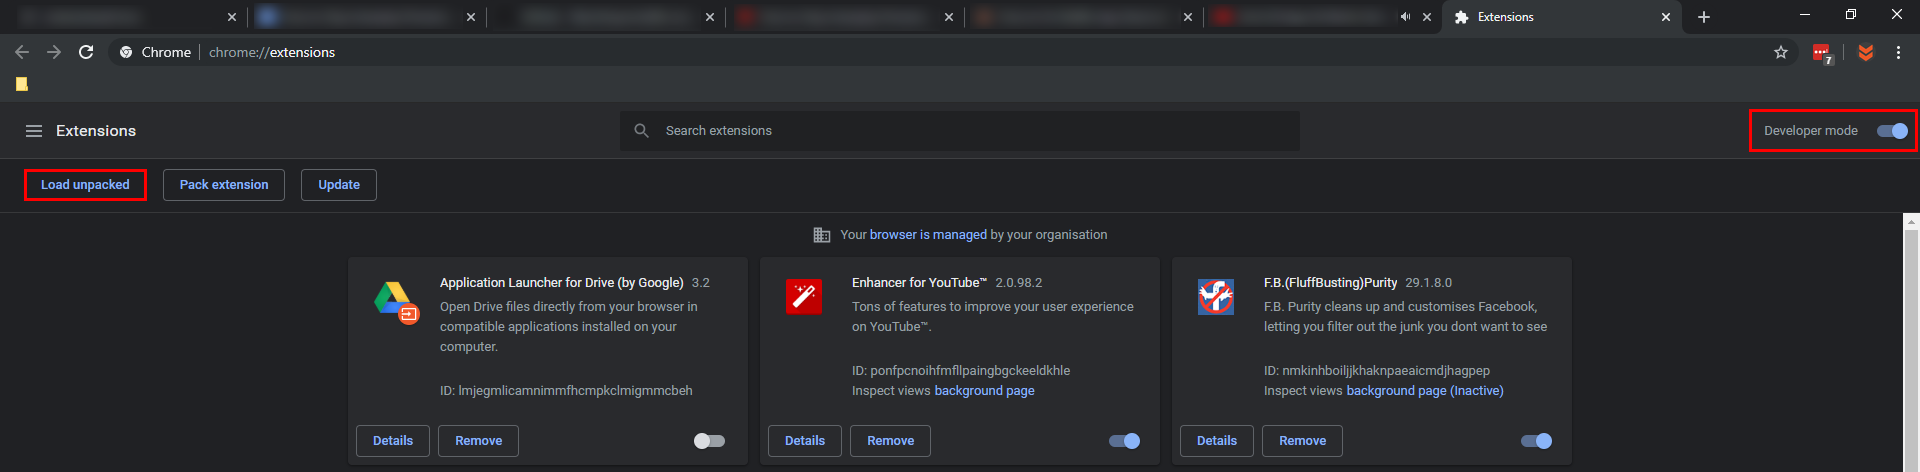Open Details for Application Launcher for Drive
The width and height of the screenshot is (1920, 472).
pyautogui.click(x=393, y=441)
